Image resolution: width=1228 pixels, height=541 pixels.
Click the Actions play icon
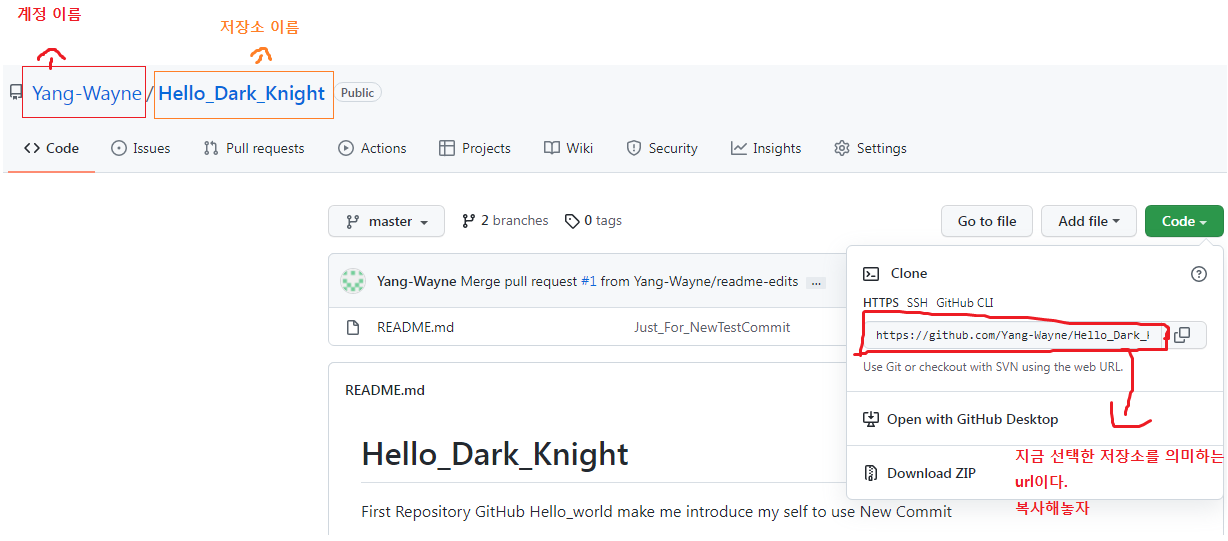click(x=346, y=148)
